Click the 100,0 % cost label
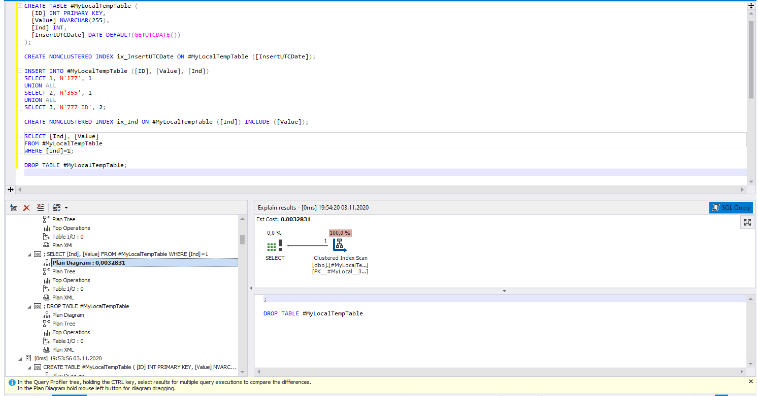Screen dimensions: 758x396 tap(340, 233)
